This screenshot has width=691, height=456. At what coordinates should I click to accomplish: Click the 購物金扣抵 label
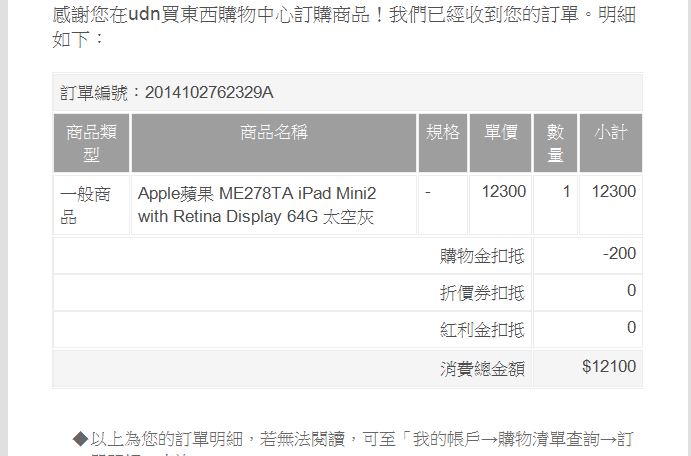[x=482, y=256]
